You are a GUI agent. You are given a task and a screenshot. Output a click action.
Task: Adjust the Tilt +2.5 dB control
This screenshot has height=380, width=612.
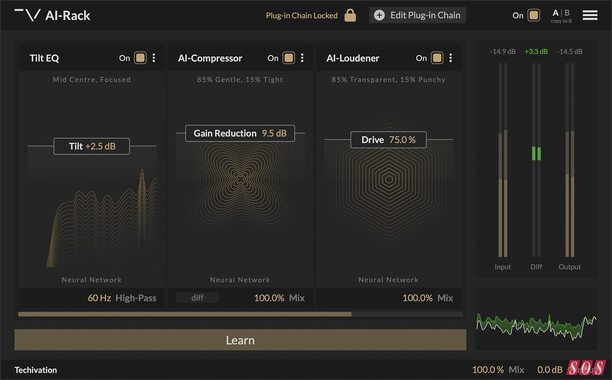[92, 146]
